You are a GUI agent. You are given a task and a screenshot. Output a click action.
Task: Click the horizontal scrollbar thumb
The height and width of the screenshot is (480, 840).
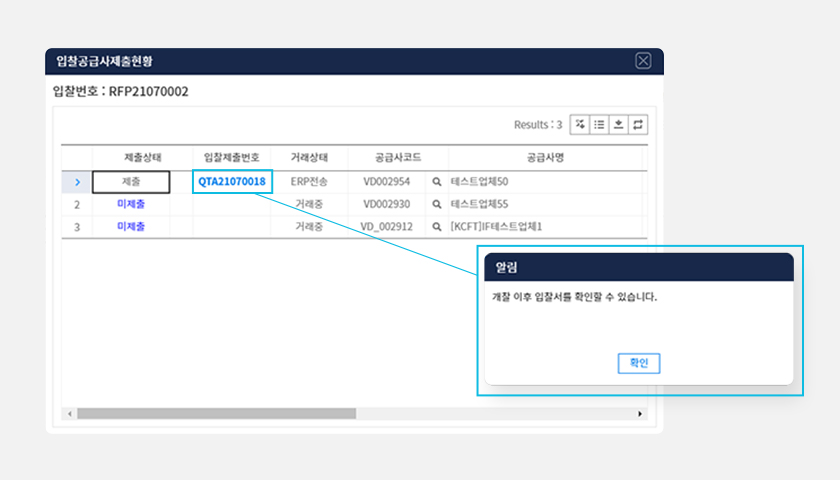coord(215,413)
